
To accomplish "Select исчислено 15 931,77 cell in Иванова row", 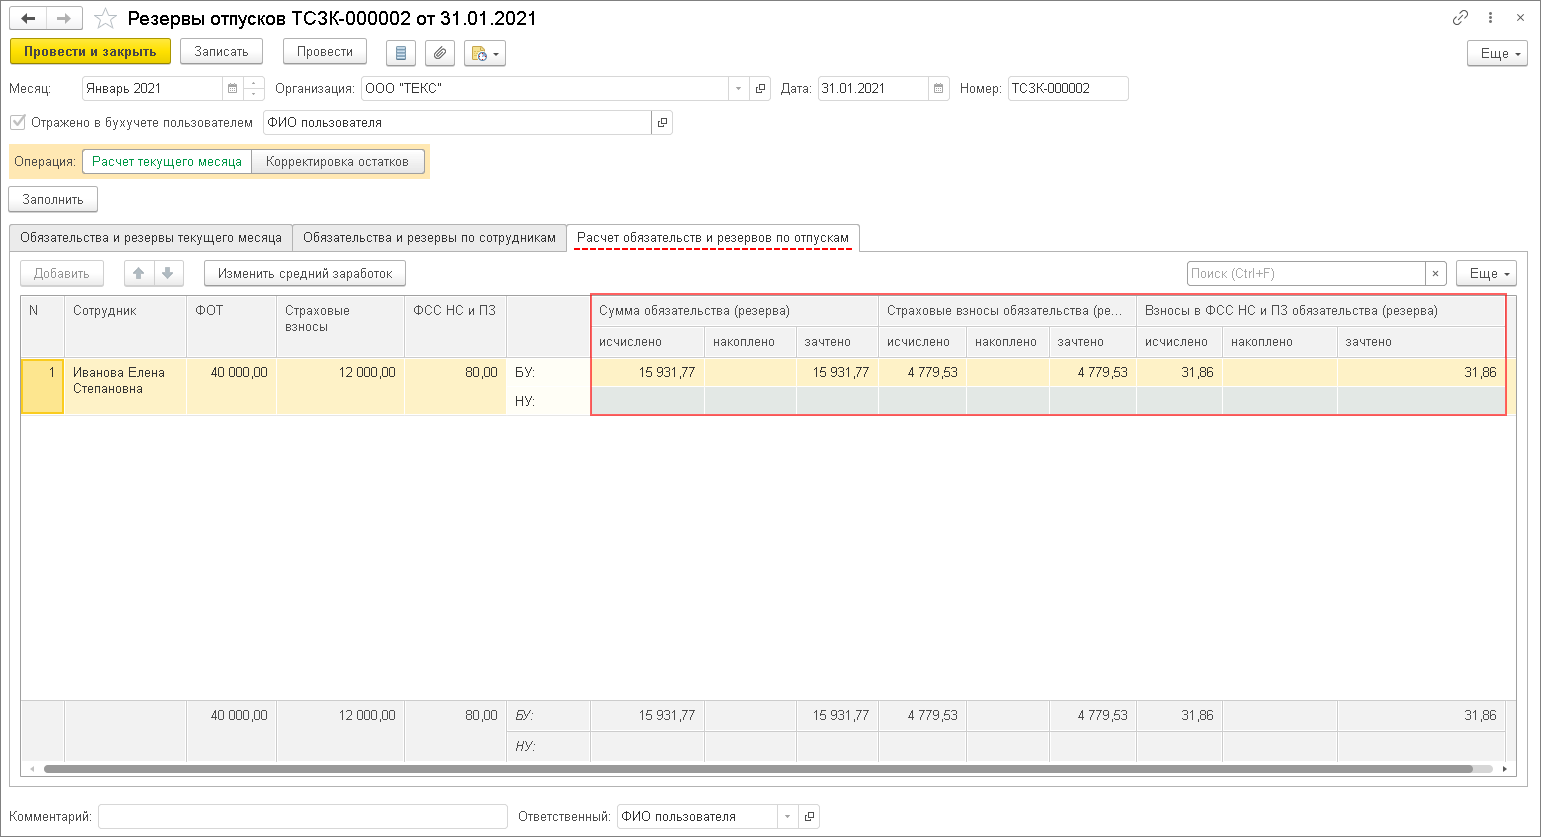I will (x=647, y=373).
